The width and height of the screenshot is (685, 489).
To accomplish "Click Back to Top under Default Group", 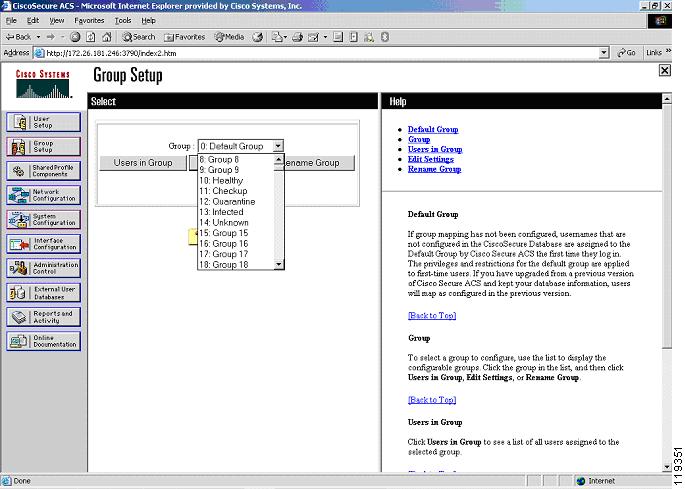I will pos(432,316).
